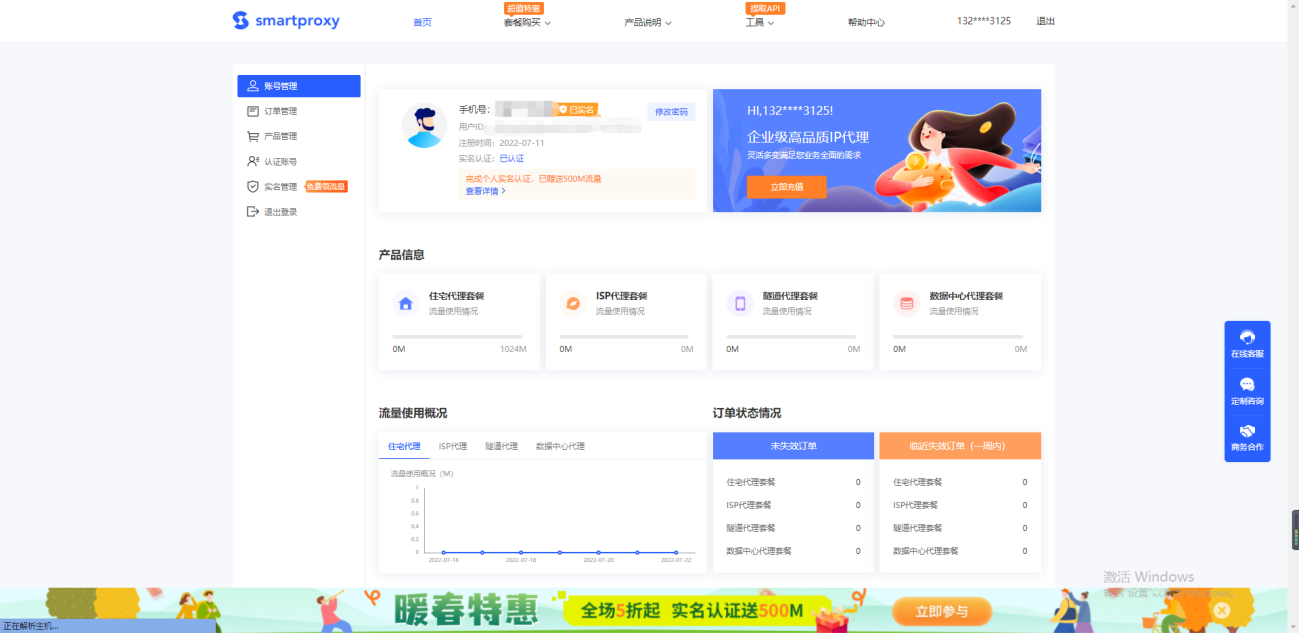Screen dimensions: 1299x633
Task: Click 退出 in the top bar
Action: [1045, 21]
